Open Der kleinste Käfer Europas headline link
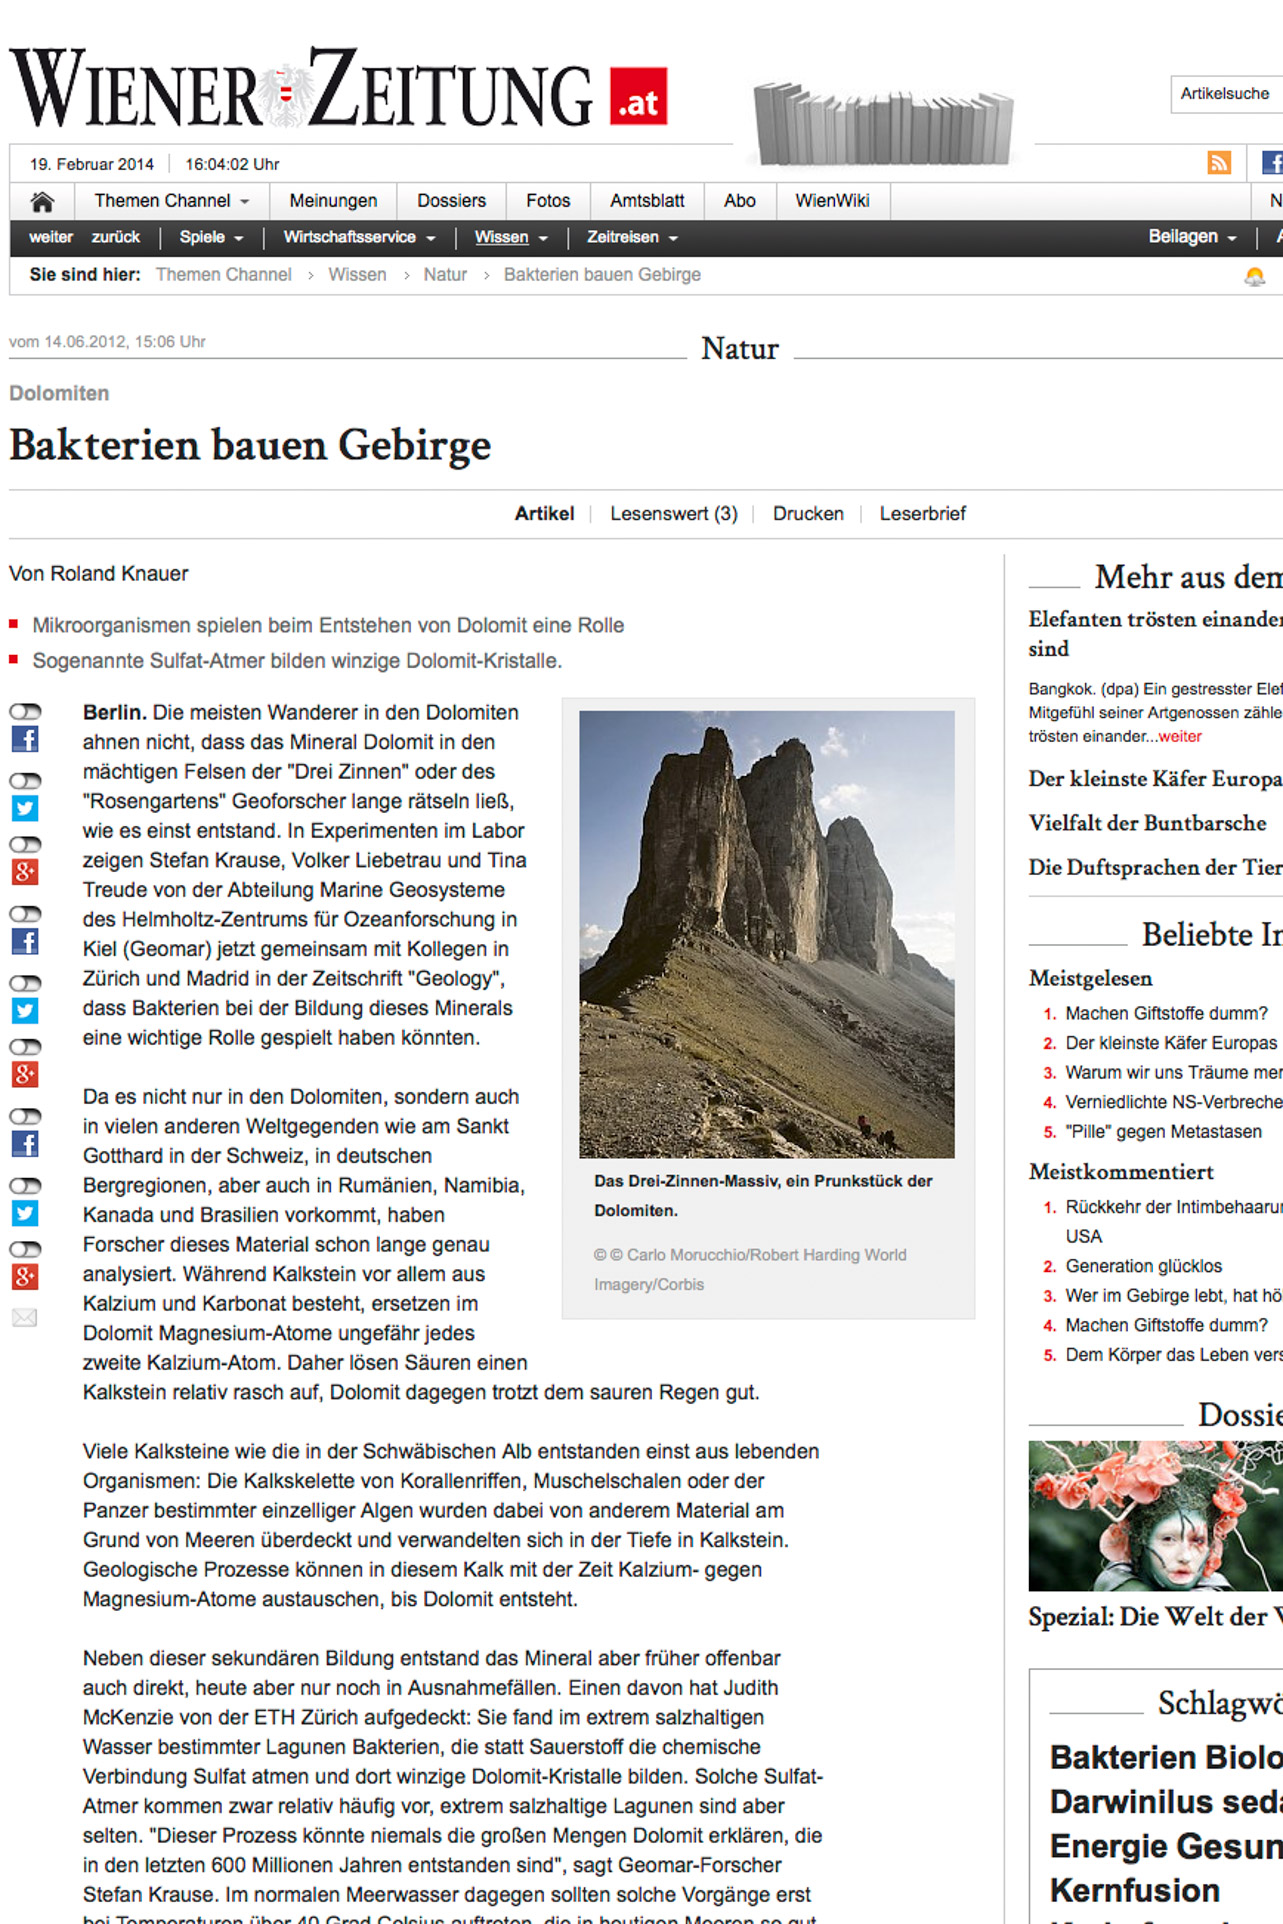Image resolution: width=1283 pixels, height=1924 pixels. coord(1155,779)
